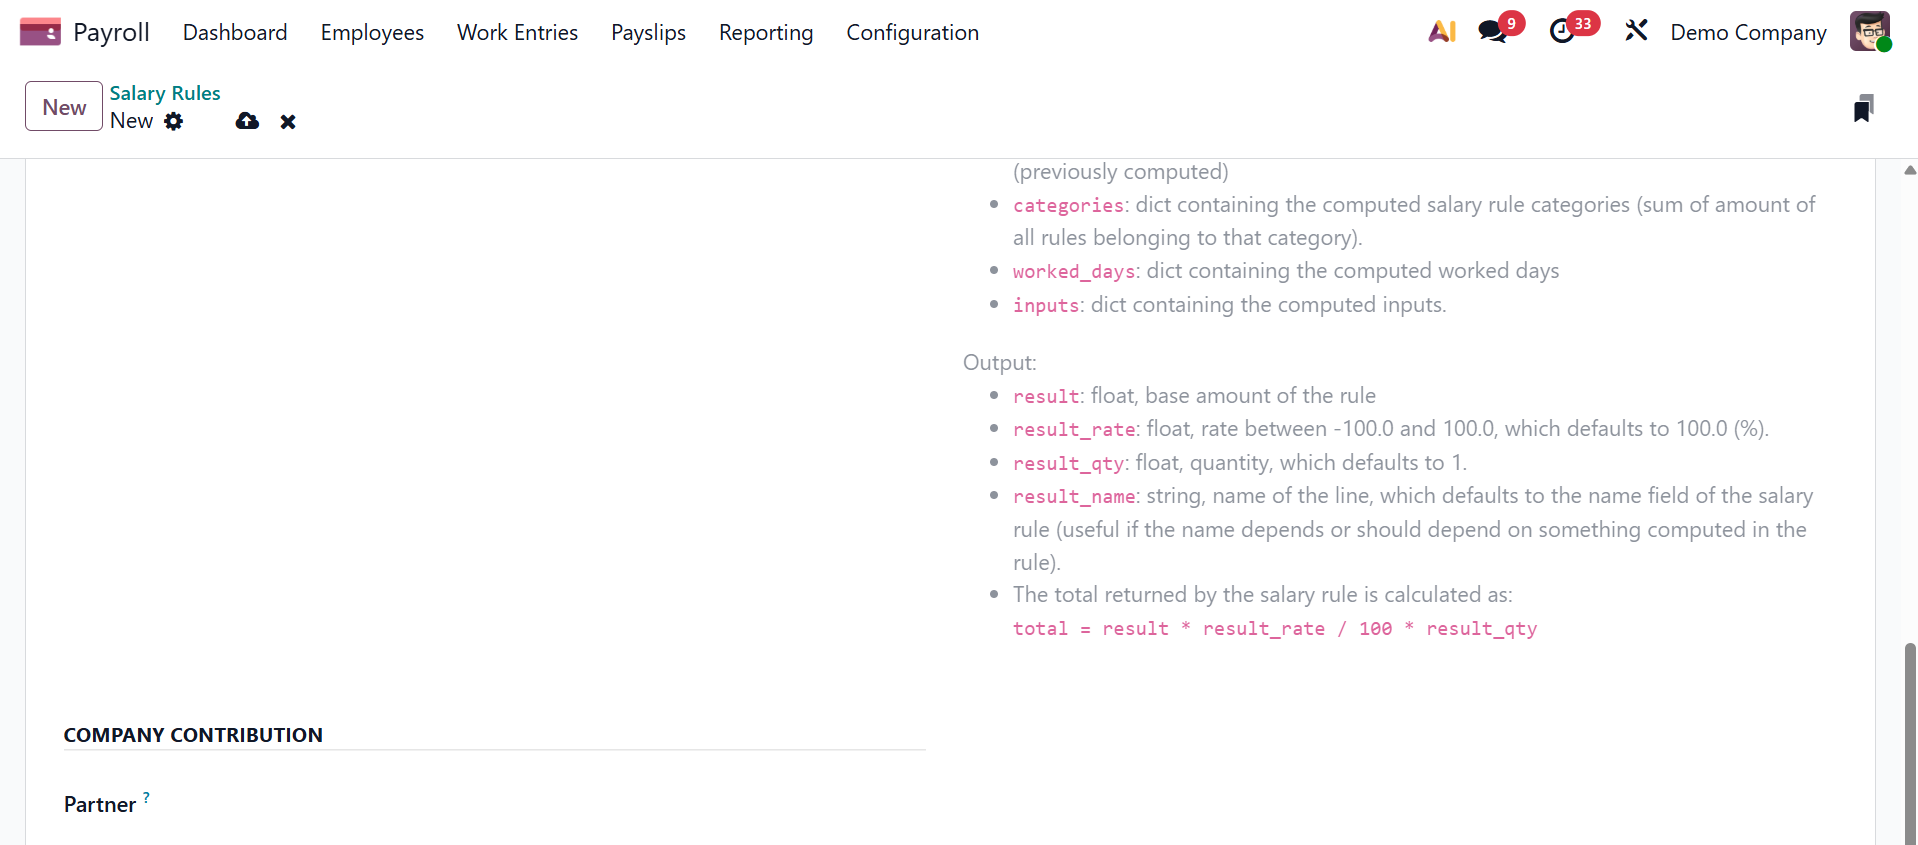This screenshot has height=845, width=1918.
Task: Open the actions gear icon
Action: (x=174, y=121)
